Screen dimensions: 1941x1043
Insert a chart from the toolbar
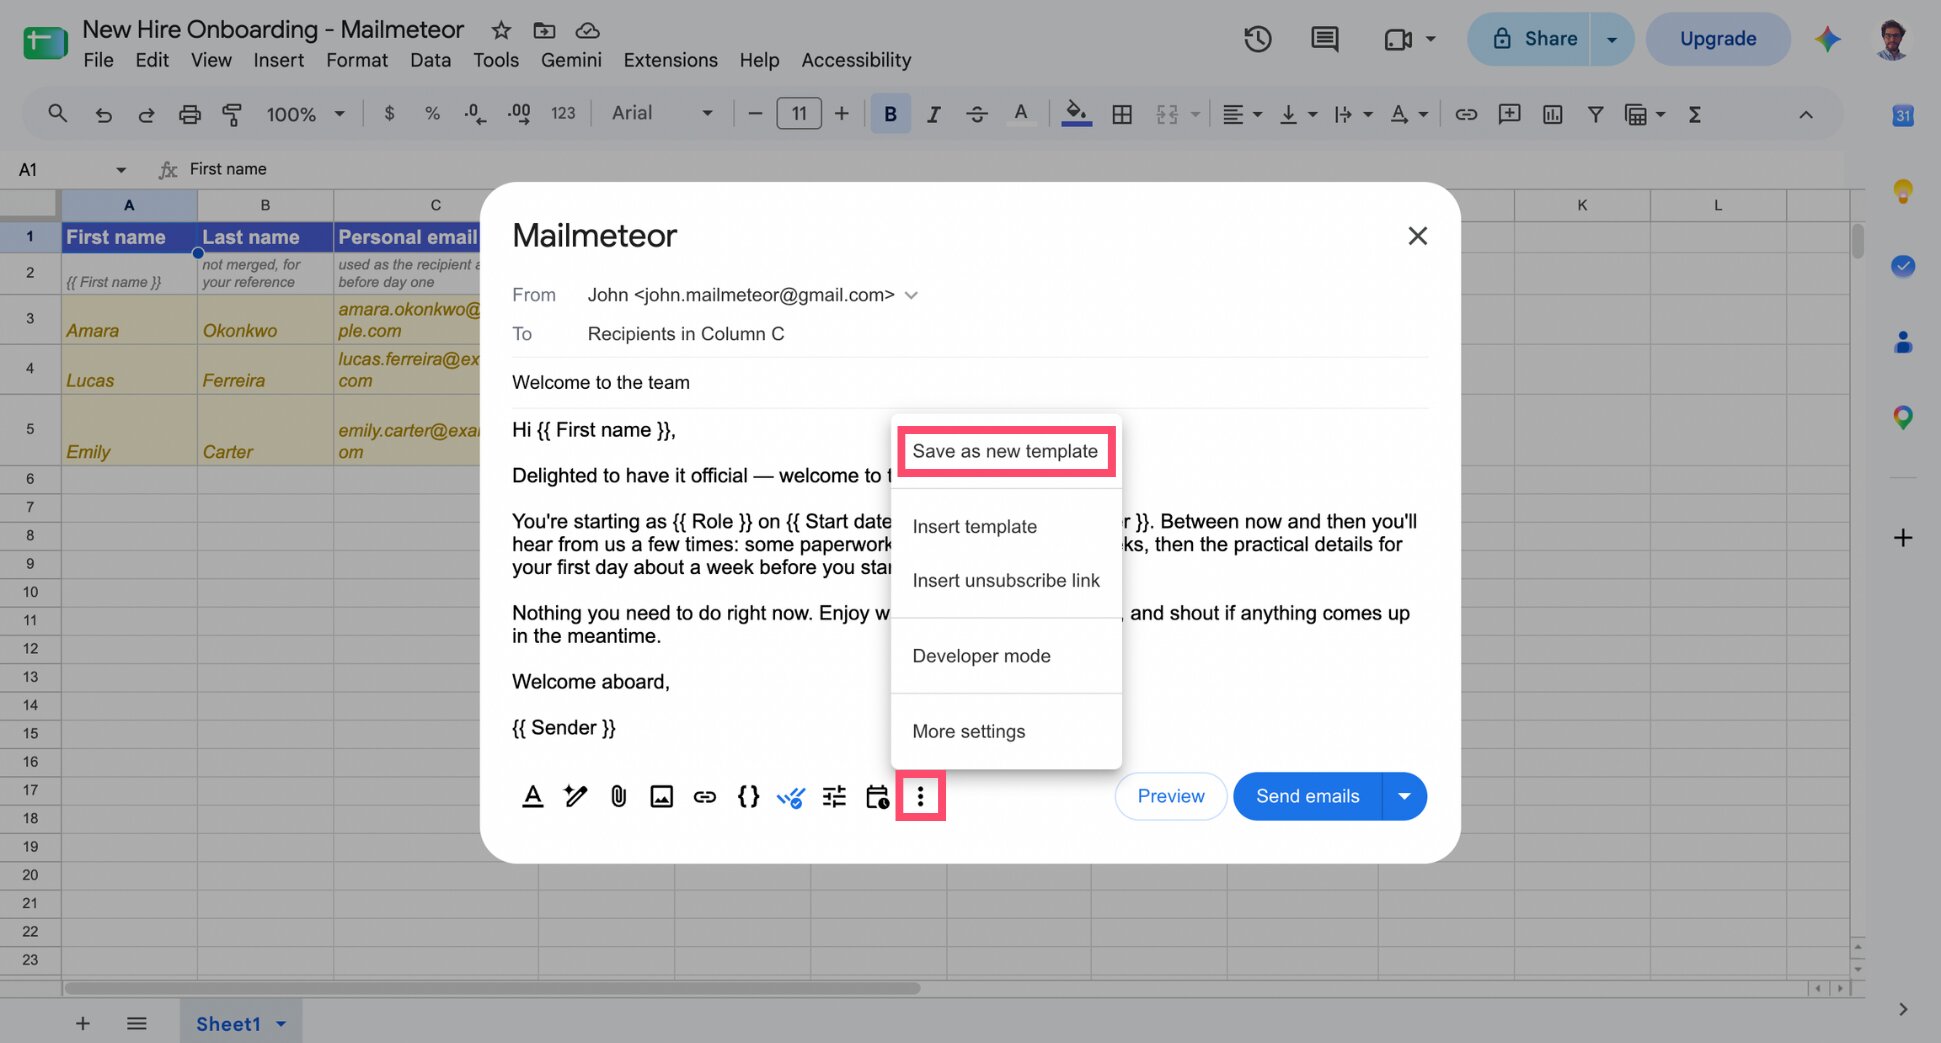point(1552,114)
